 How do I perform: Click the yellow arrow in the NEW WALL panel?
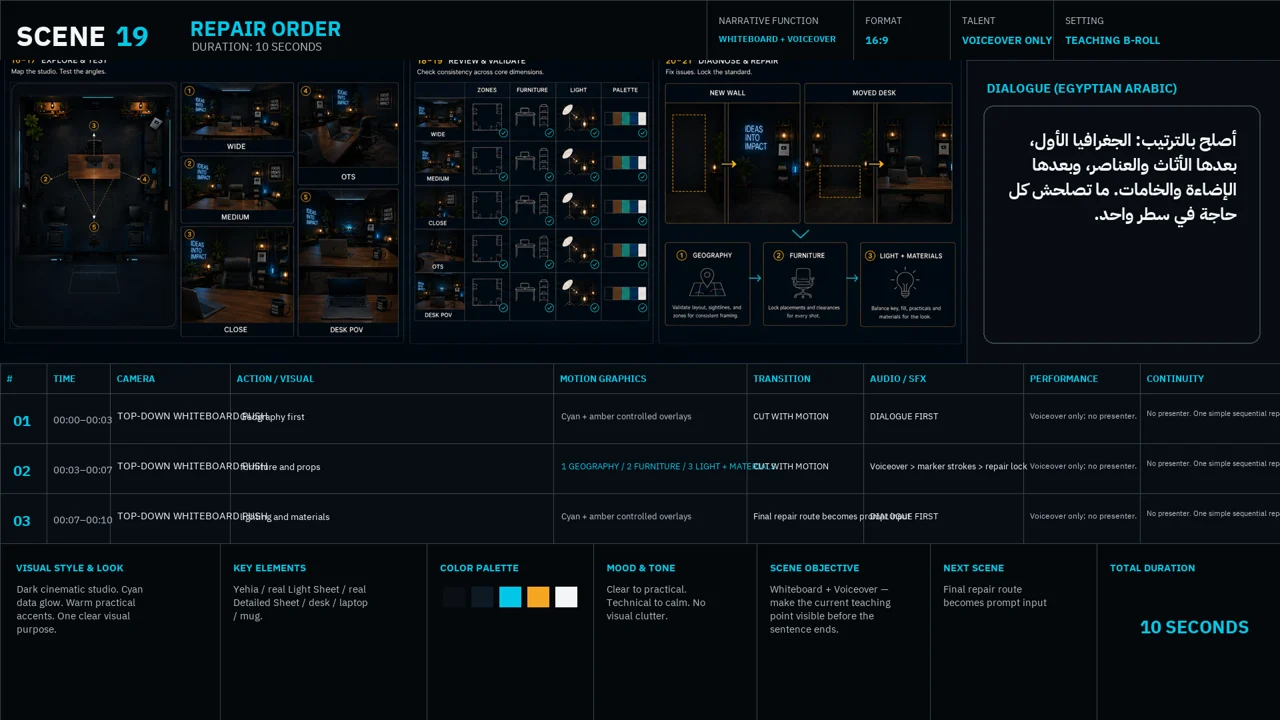(x=728, y=164)
